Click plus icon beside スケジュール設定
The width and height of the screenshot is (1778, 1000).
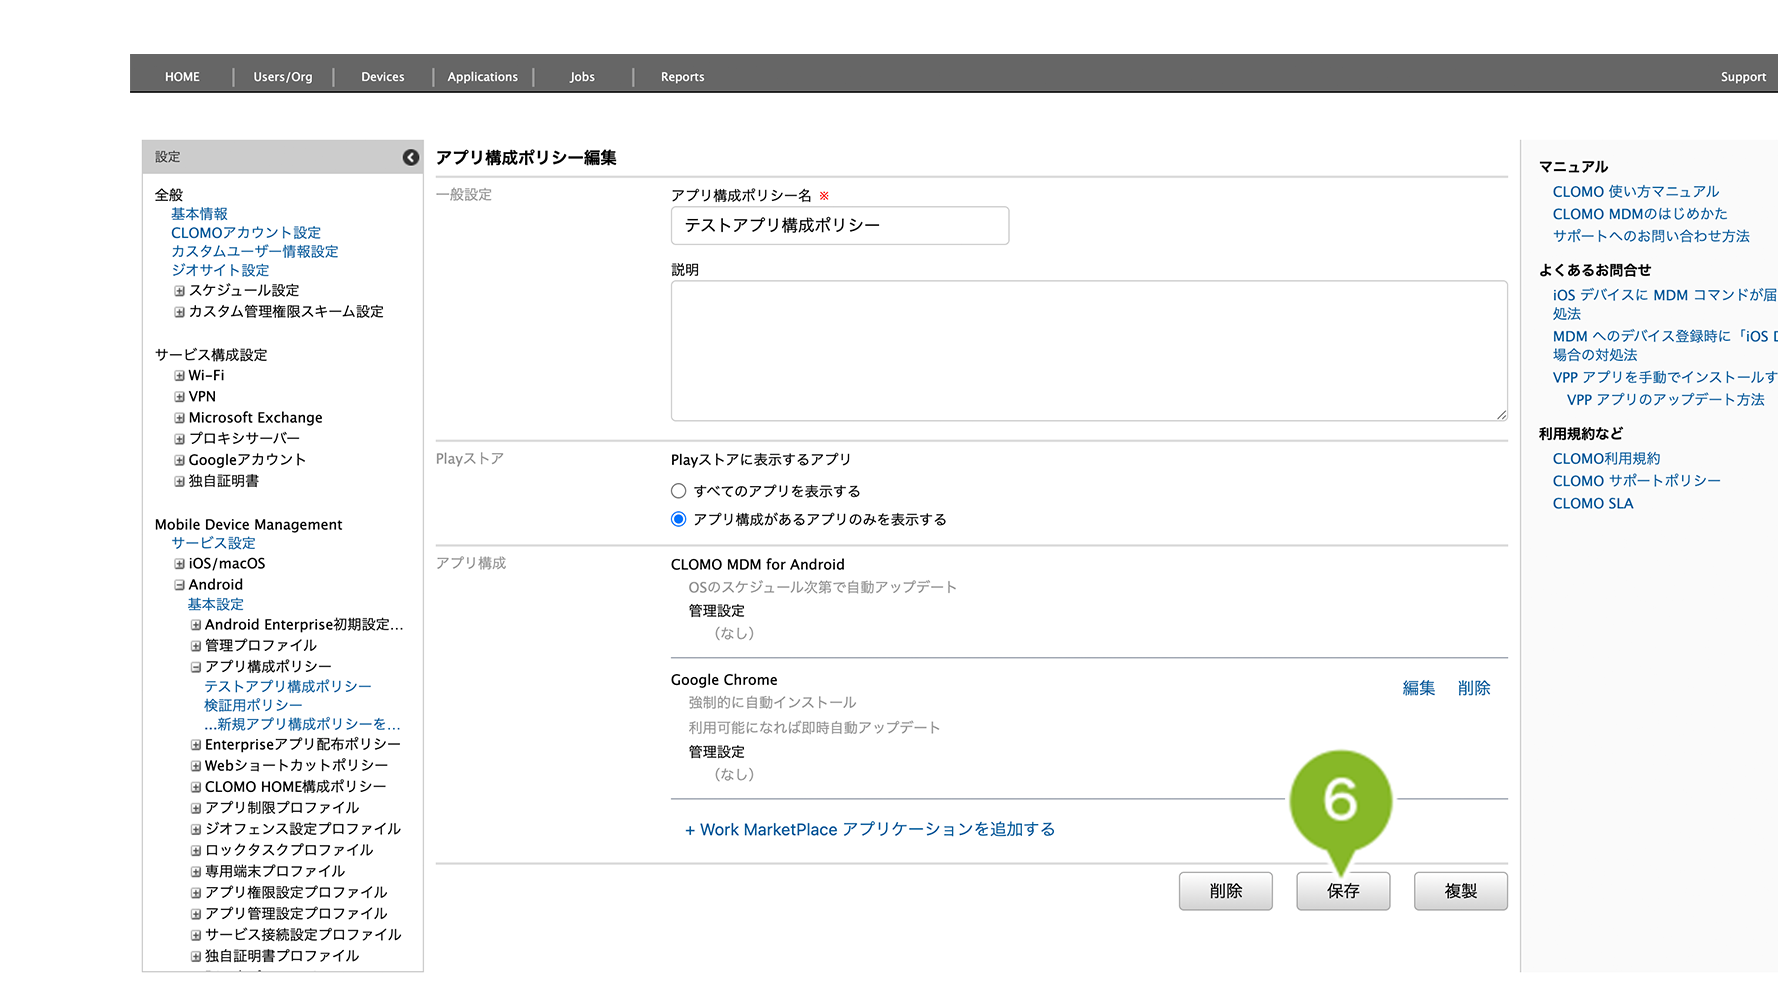click(x=180, y=291)
